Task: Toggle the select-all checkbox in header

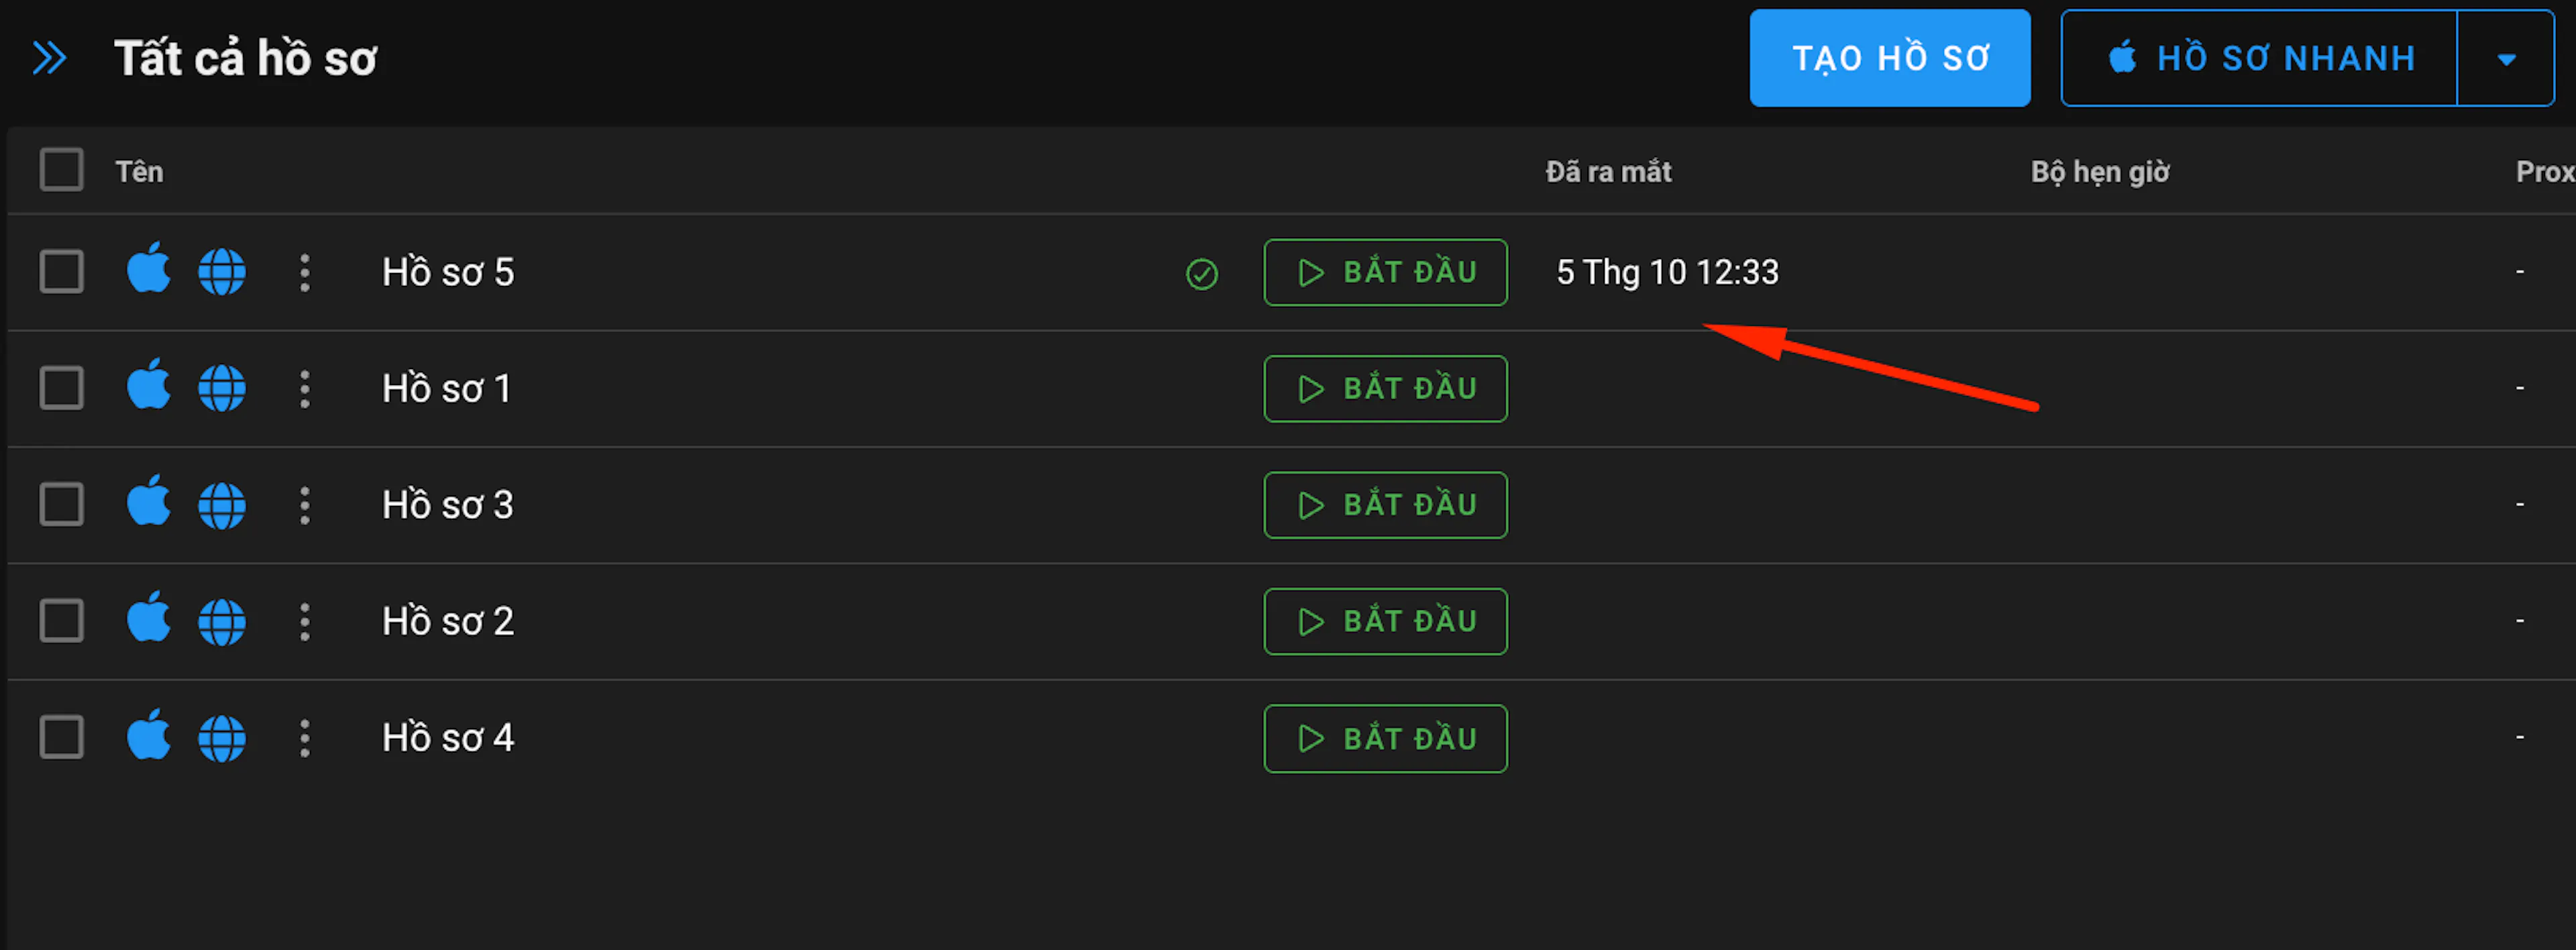Action: click(61, 170)
